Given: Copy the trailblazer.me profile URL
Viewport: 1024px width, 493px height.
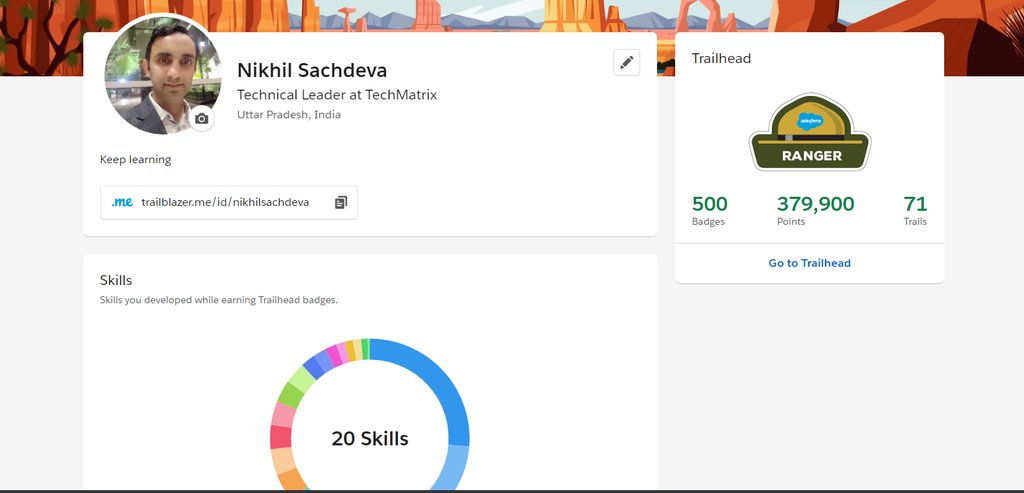Looking at the screenshot, I should pos(341,202).
